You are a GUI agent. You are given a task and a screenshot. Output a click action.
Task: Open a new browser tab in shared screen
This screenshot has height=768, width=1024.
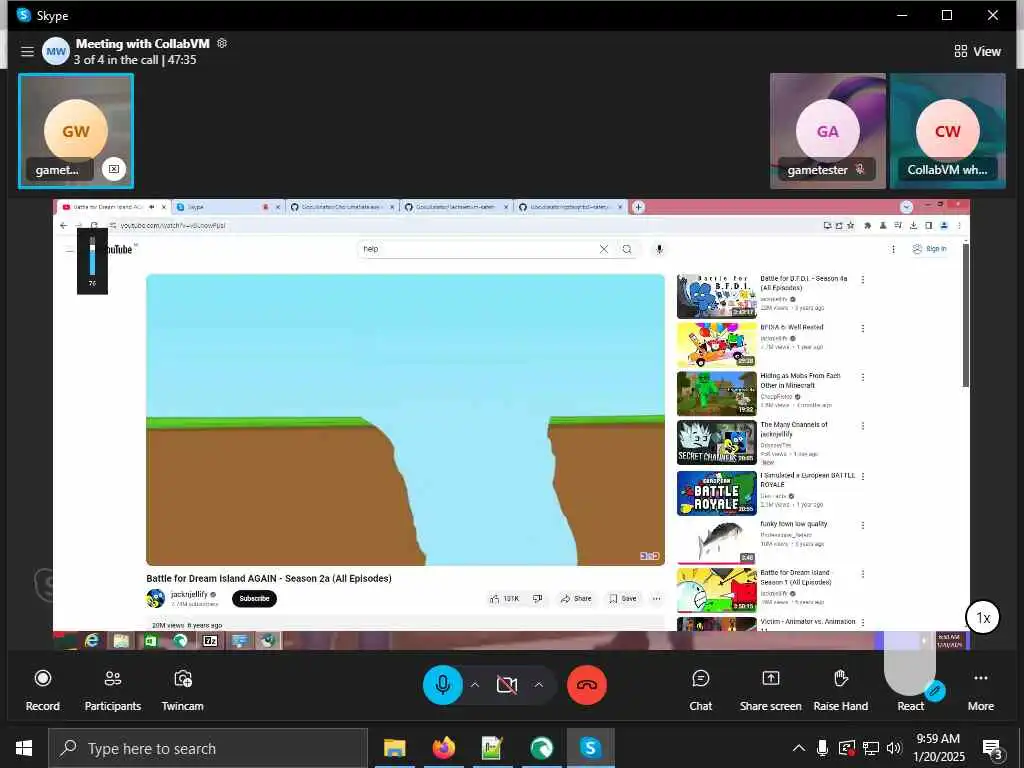pos(638,206)
